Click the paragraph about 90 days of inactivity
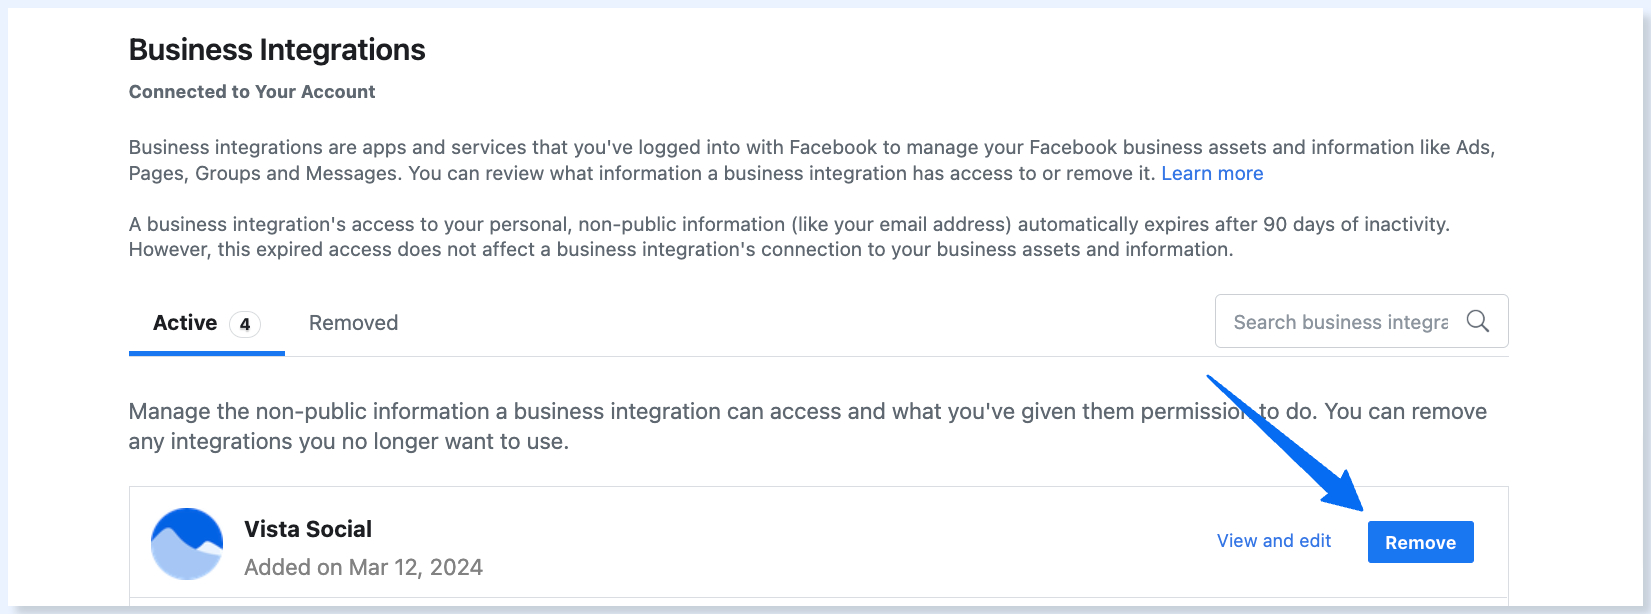 click(789, 237)
